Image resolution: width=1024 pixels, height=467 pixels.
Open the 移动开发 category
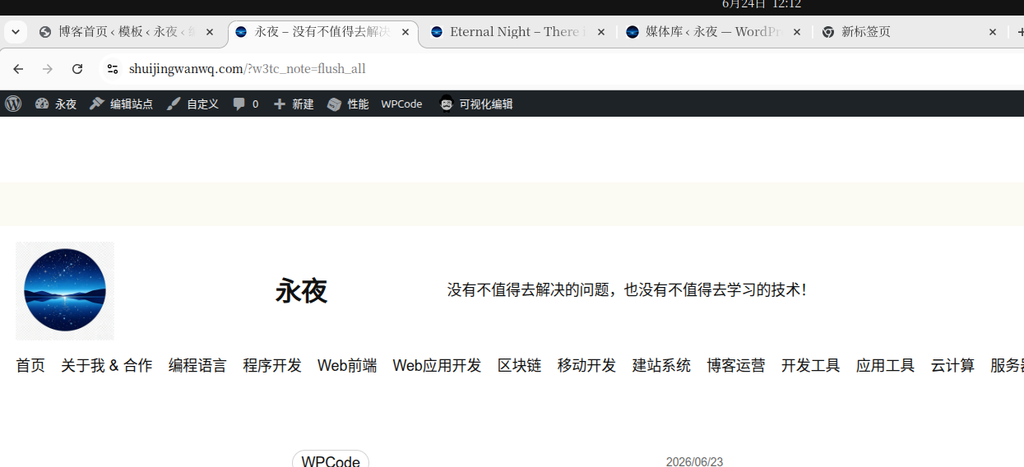586,366
